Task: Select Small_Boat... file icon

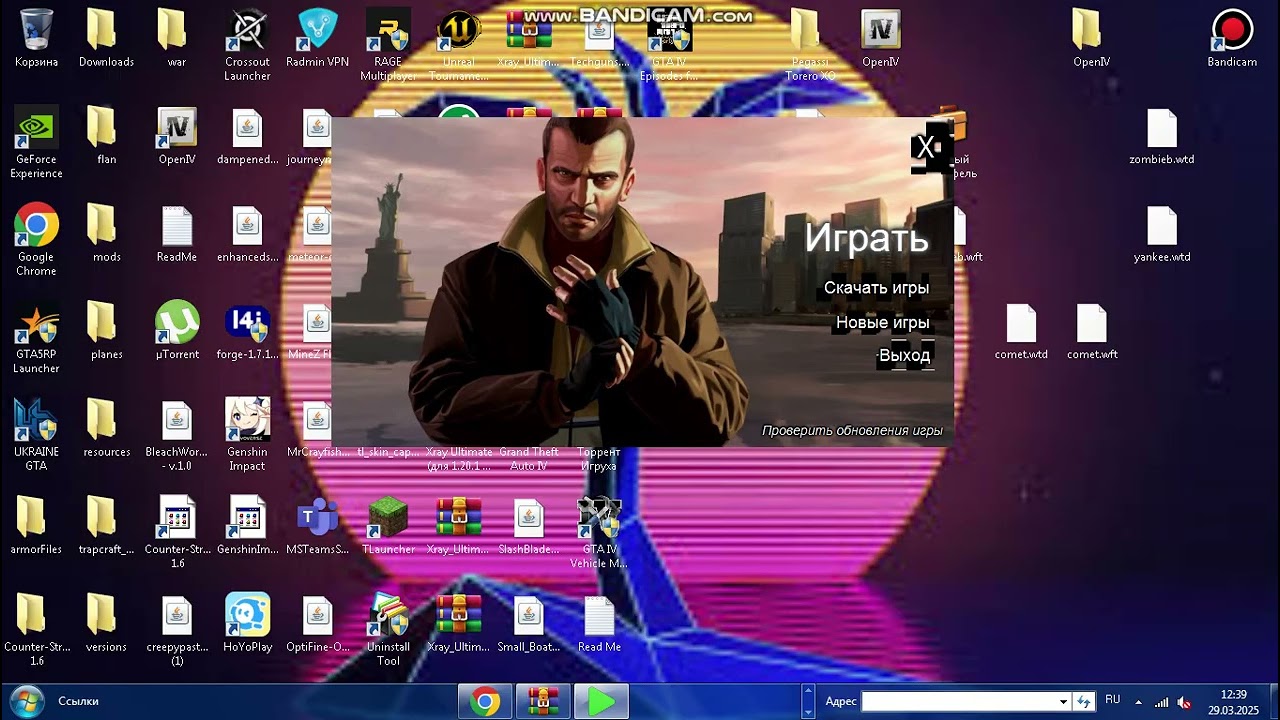Action: tap(529, 624)
